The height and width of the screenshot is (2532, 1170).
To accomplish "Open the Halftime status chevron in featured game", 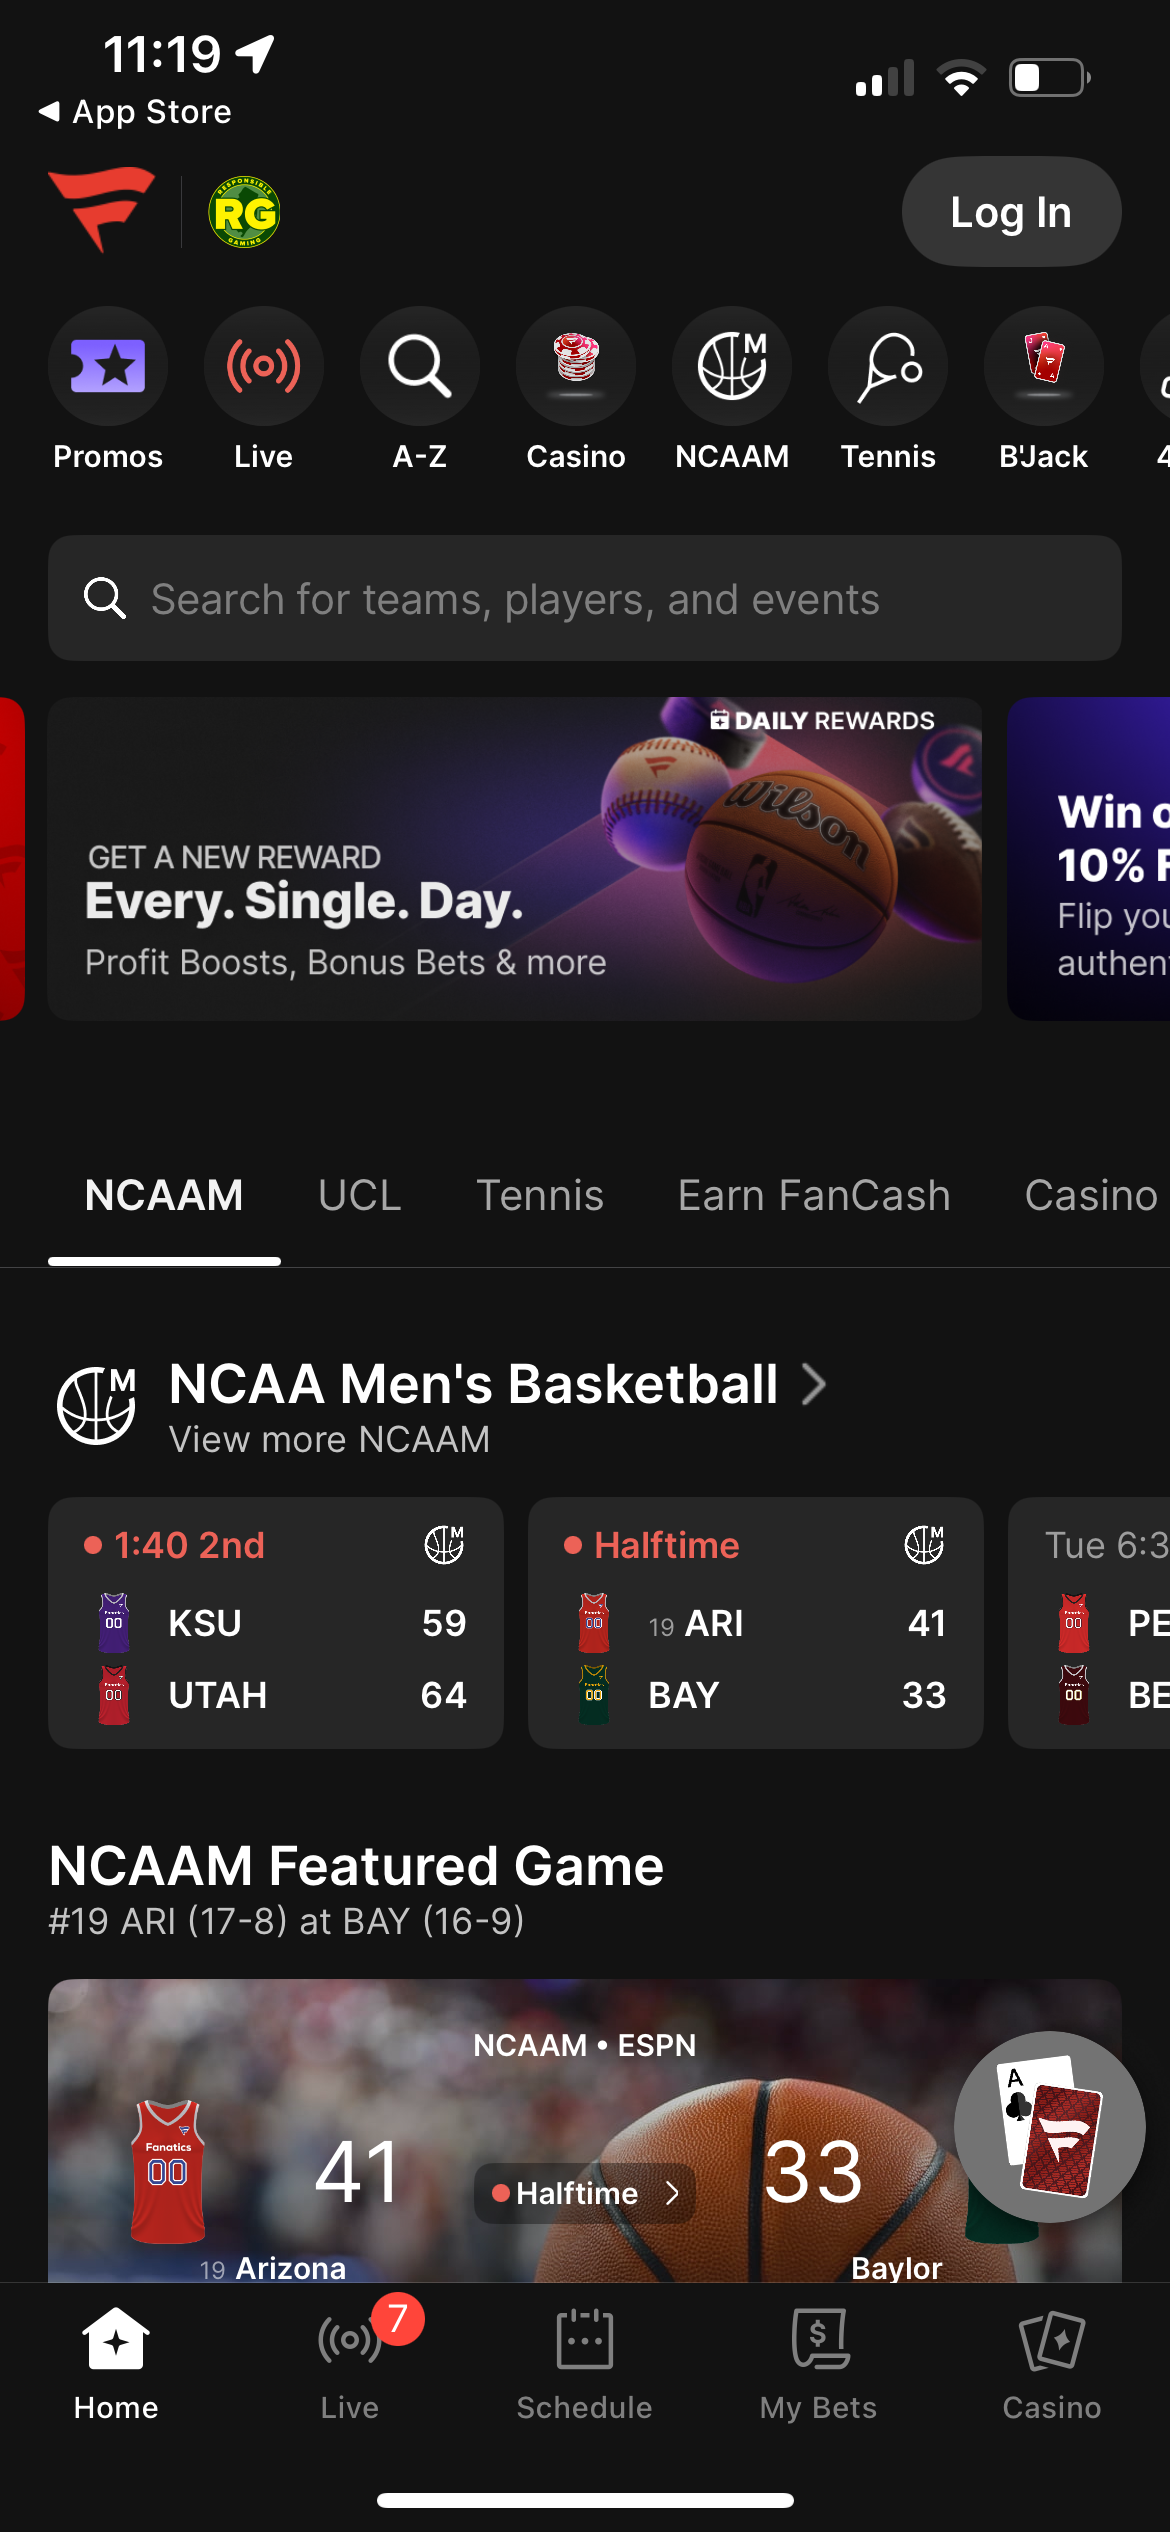I will coord(672,2193).
